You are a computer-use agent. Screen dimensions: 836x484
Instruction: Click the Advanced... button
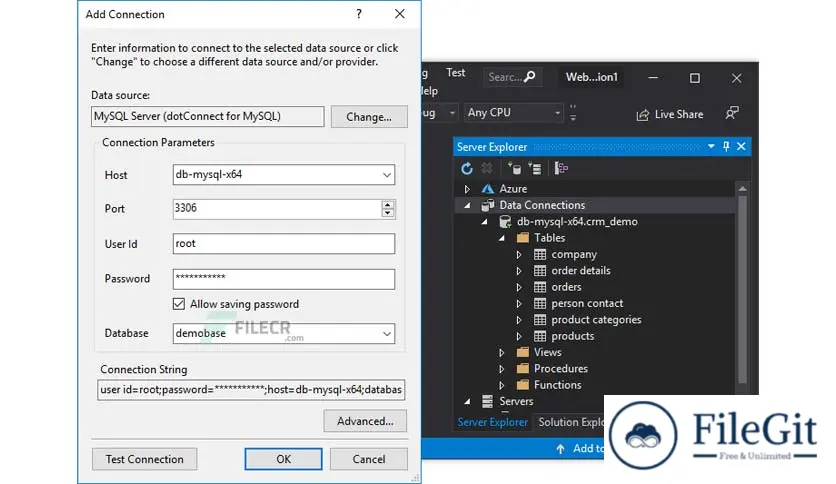click(365, 421)
